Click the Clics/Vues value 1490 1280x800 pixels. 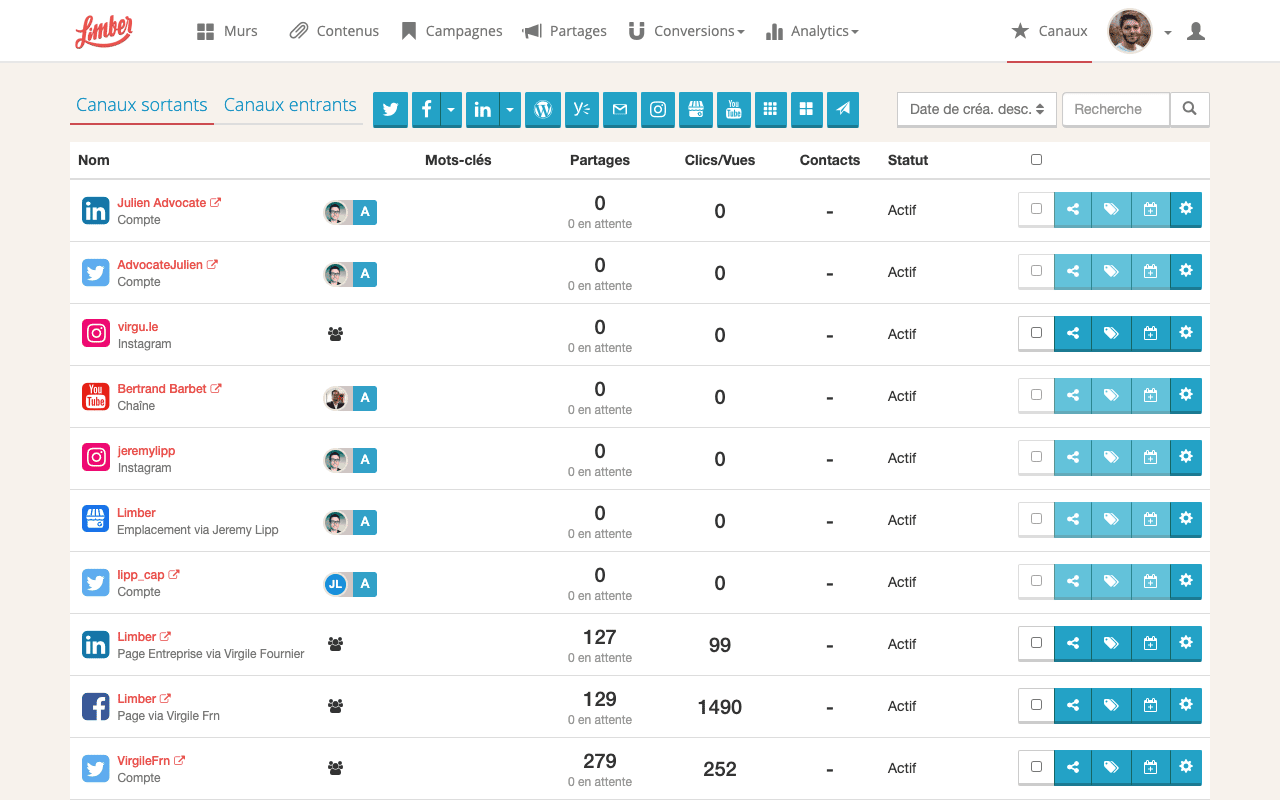(x=720, y=707)
